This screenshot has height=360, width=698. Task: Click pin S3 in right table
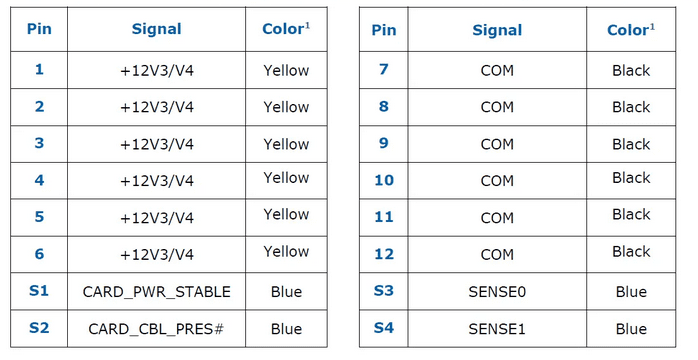click(x=384, y=291)
